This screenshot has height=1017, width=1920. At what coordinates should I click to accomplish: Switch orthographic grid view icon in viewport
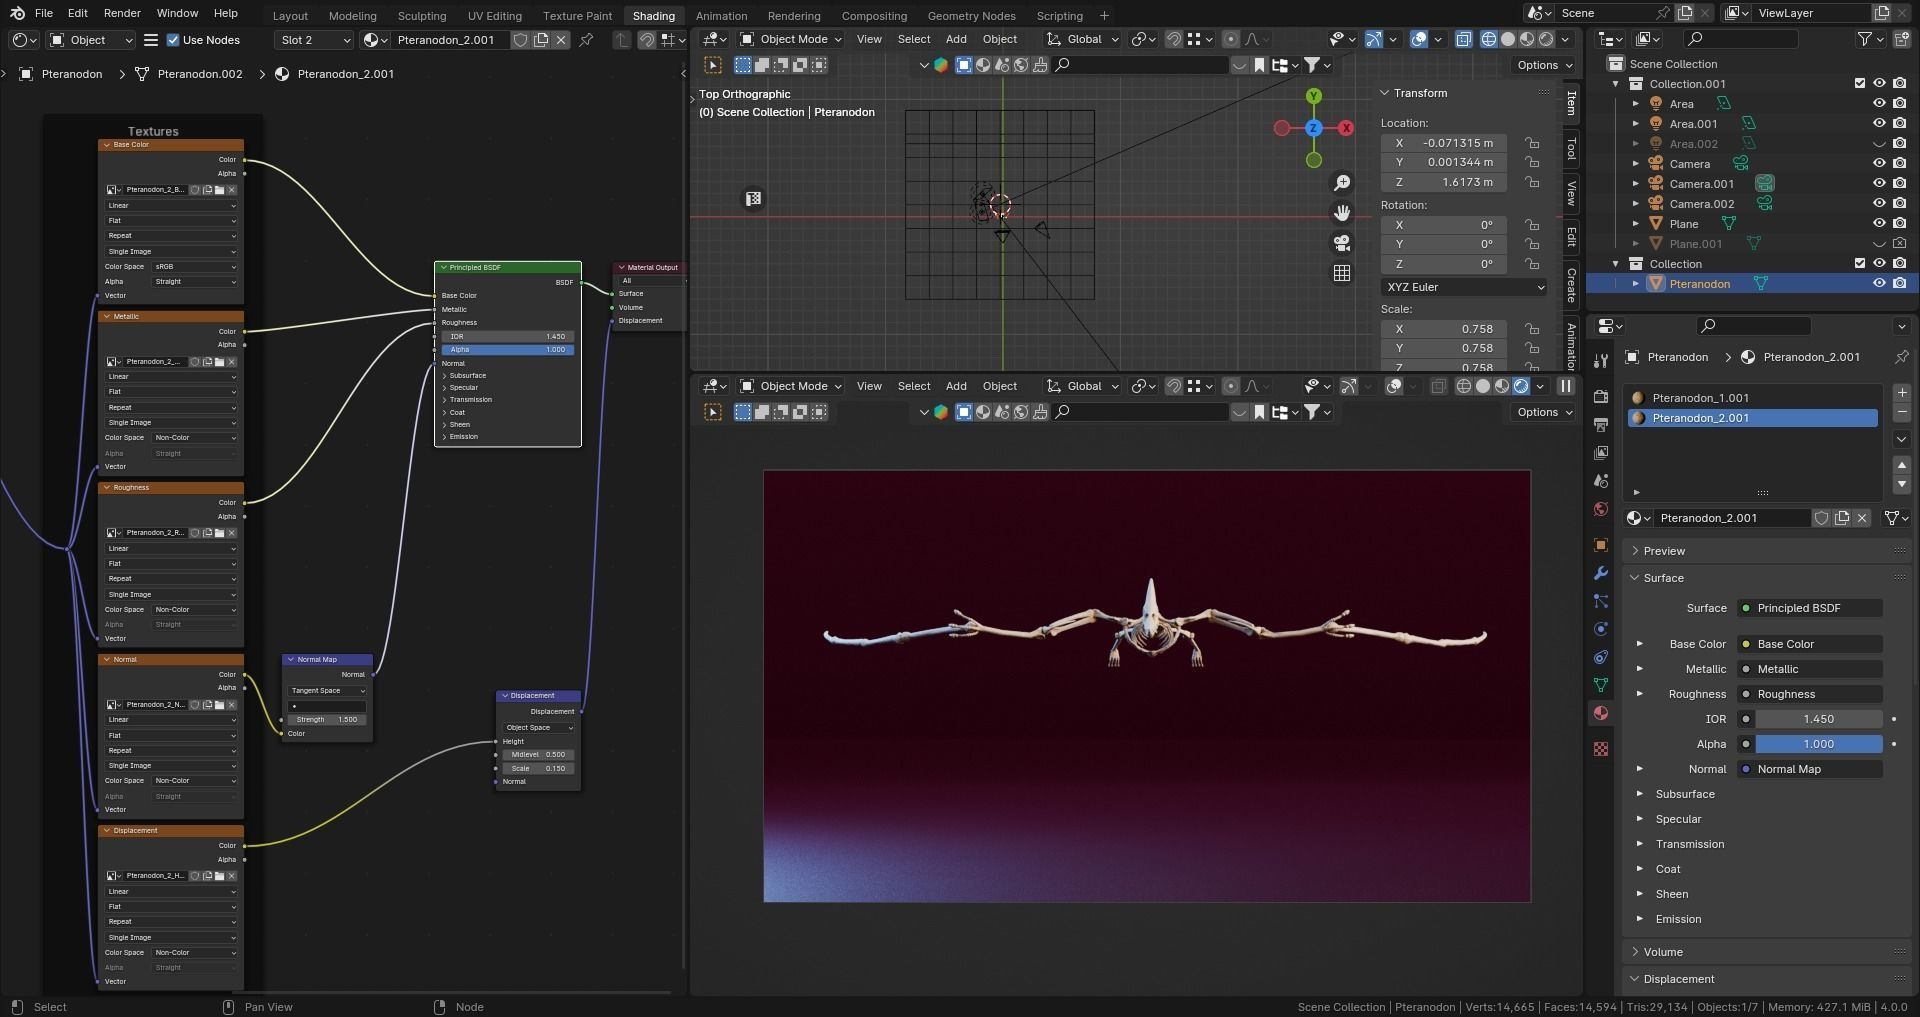pos(1342,273)
